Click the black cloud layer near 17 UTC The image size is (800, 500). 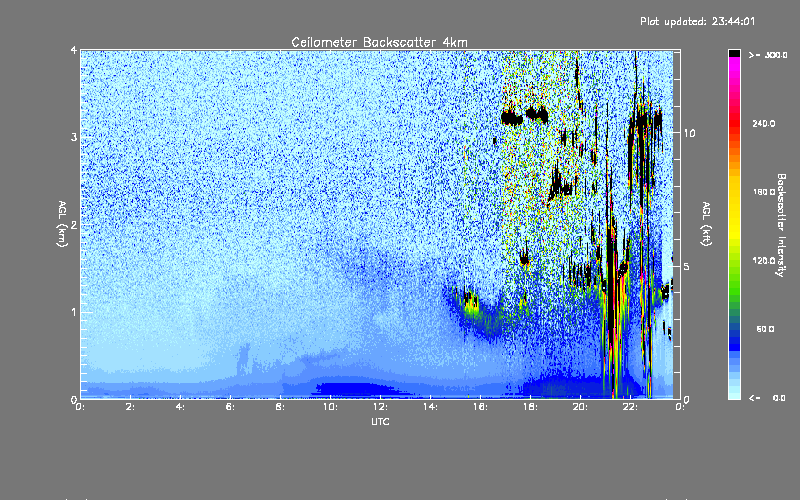(512, 118)
